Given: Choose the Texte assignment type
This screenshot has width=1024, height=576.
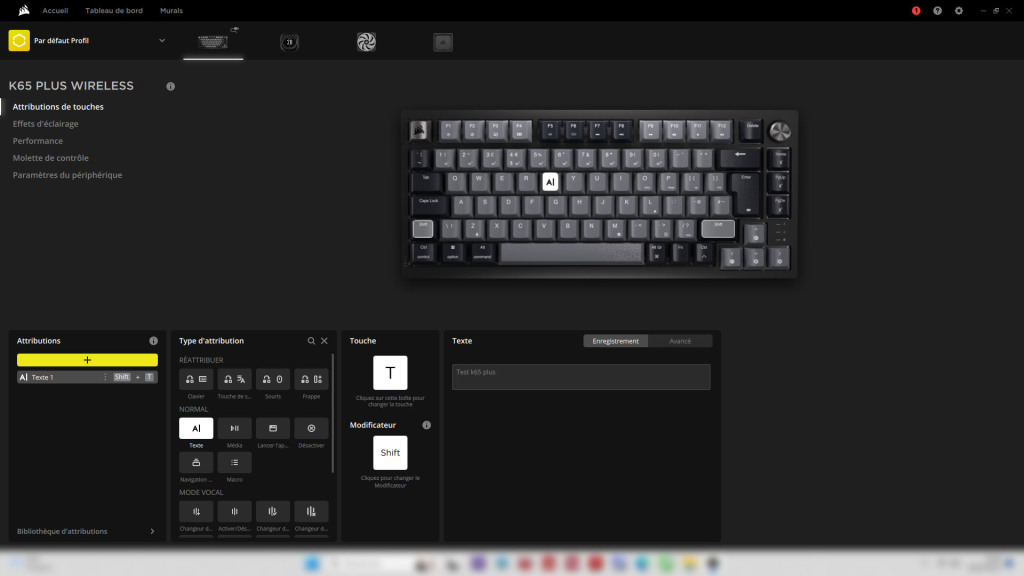Looking at the screenshot, I should click(x=196, y=428).
